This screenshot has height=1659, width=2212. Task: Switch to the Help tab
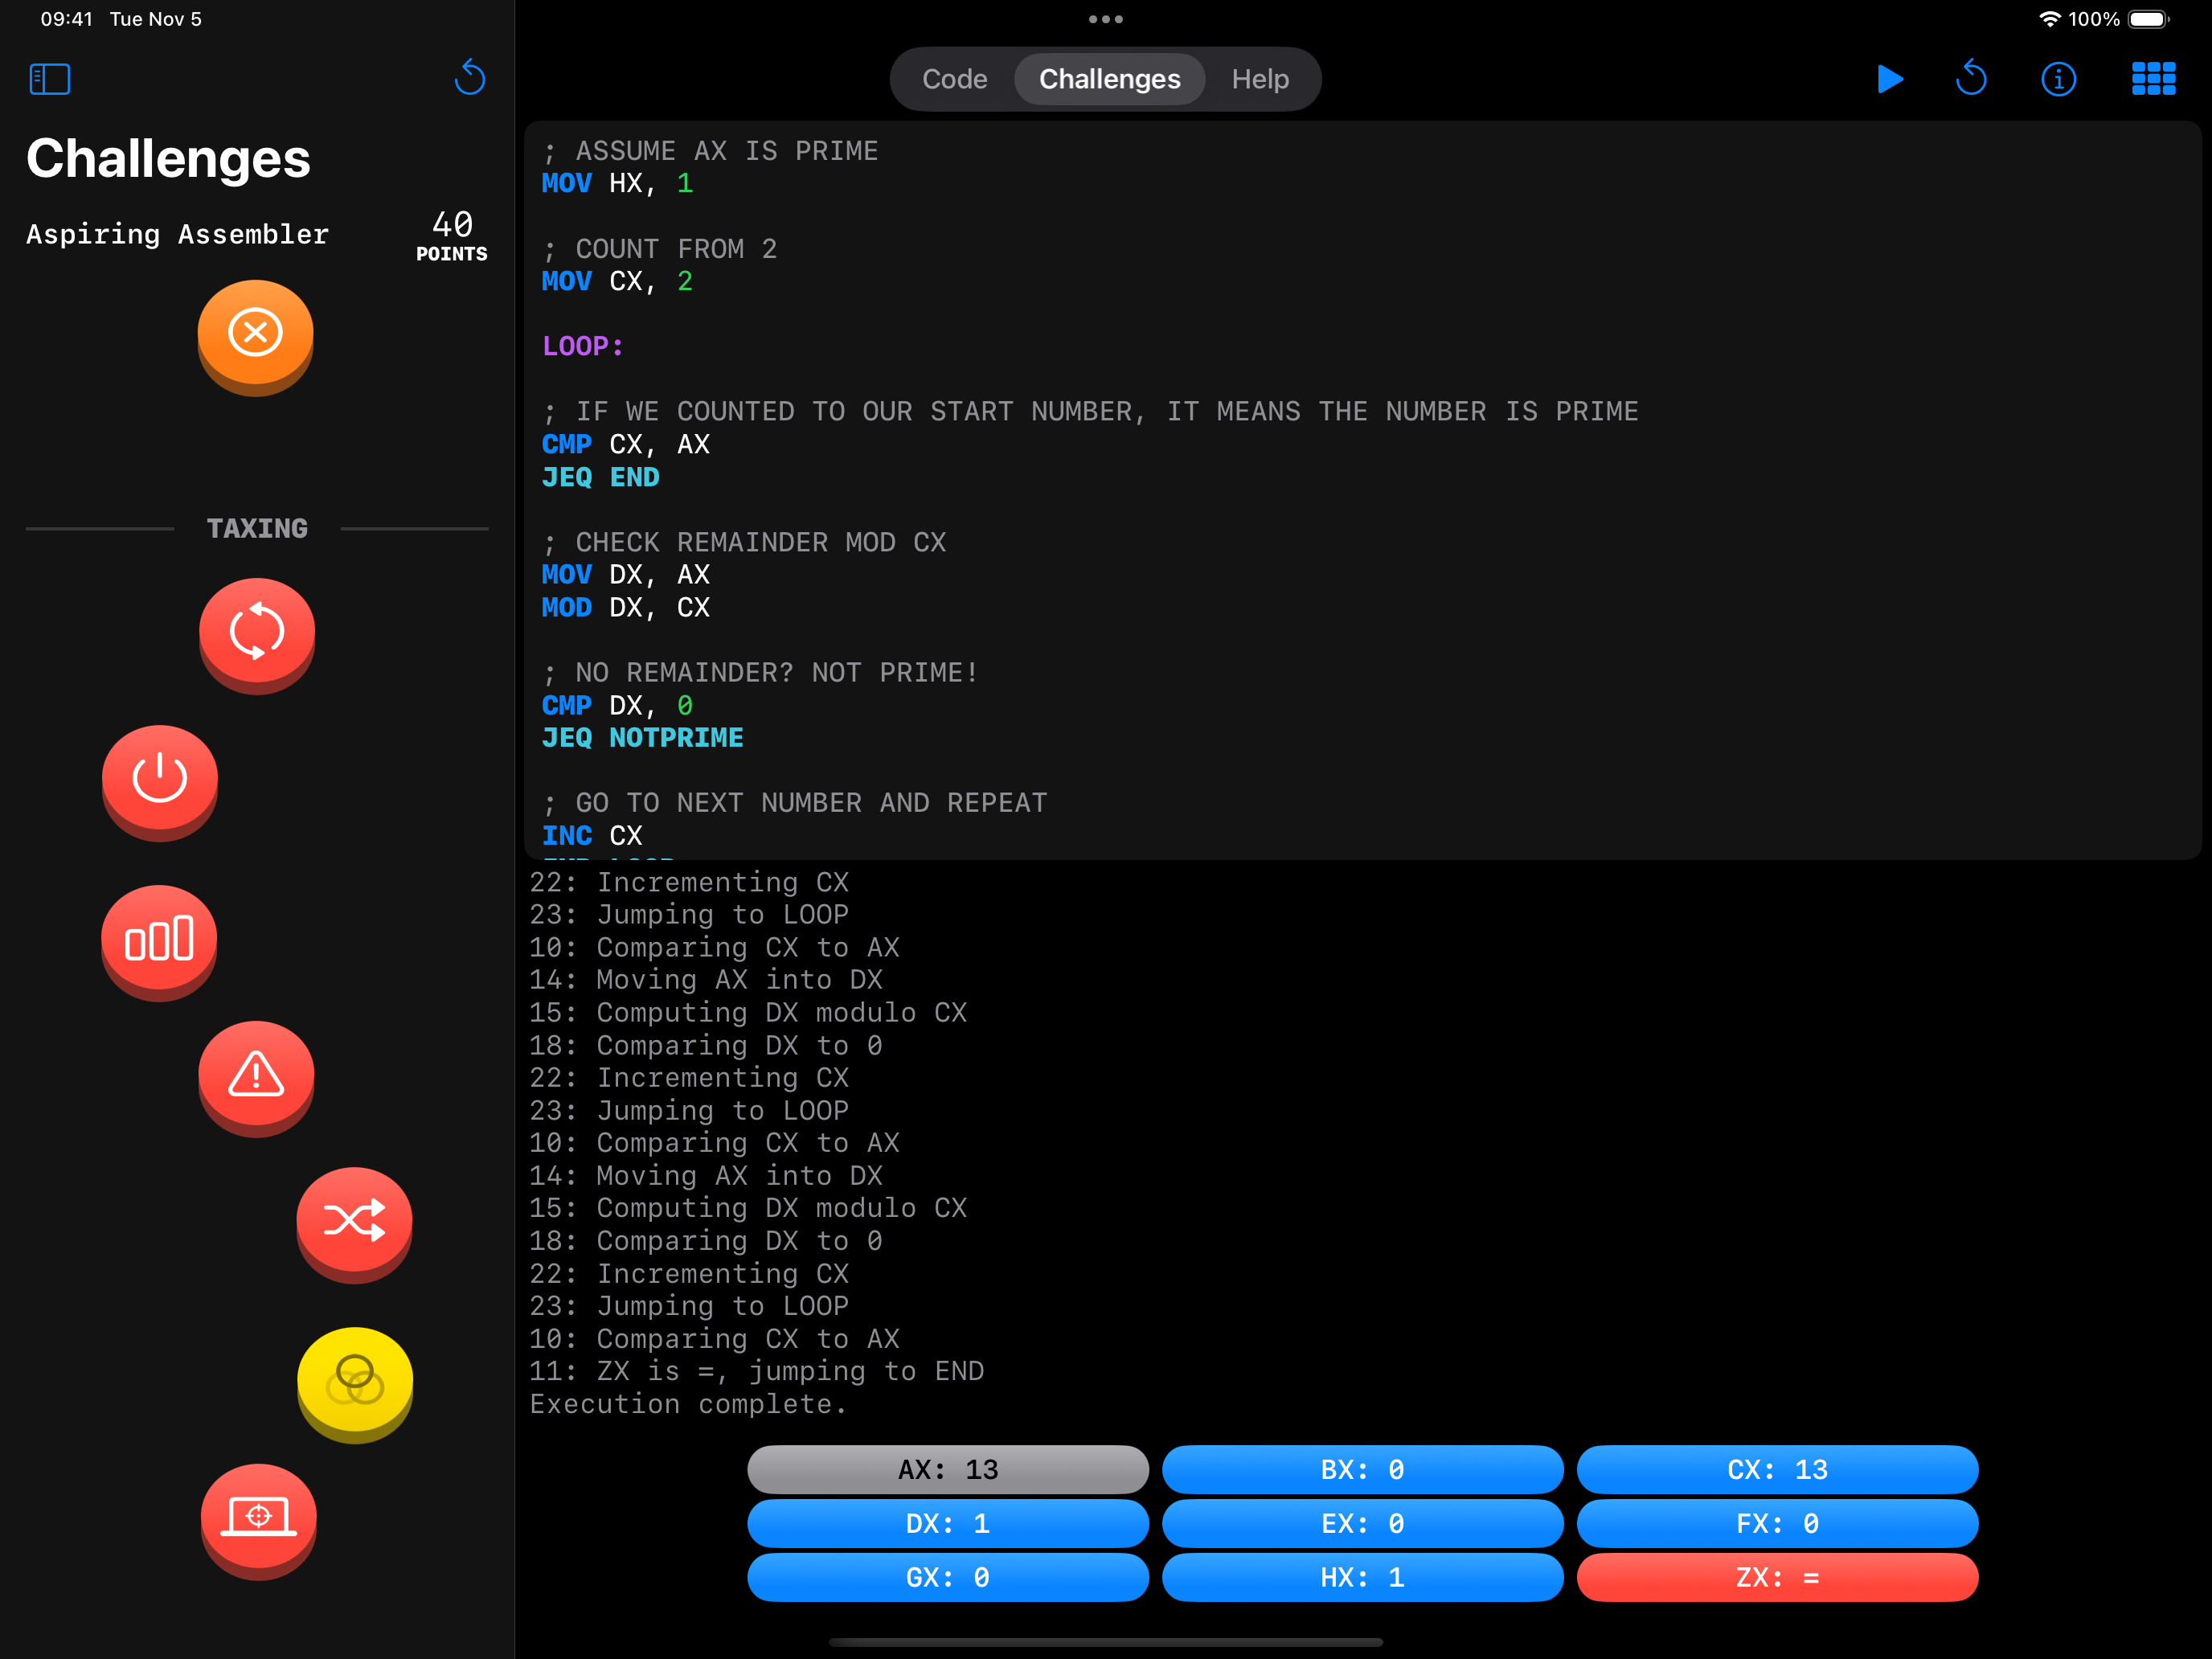1260,79
